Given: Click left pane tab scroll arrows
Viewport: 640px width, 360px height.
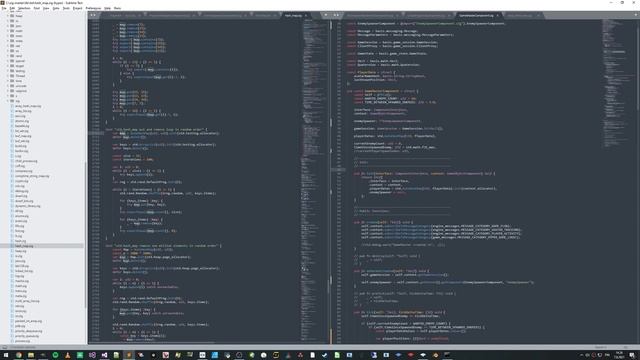Looking at the screenshot, I should pos(93,15).
